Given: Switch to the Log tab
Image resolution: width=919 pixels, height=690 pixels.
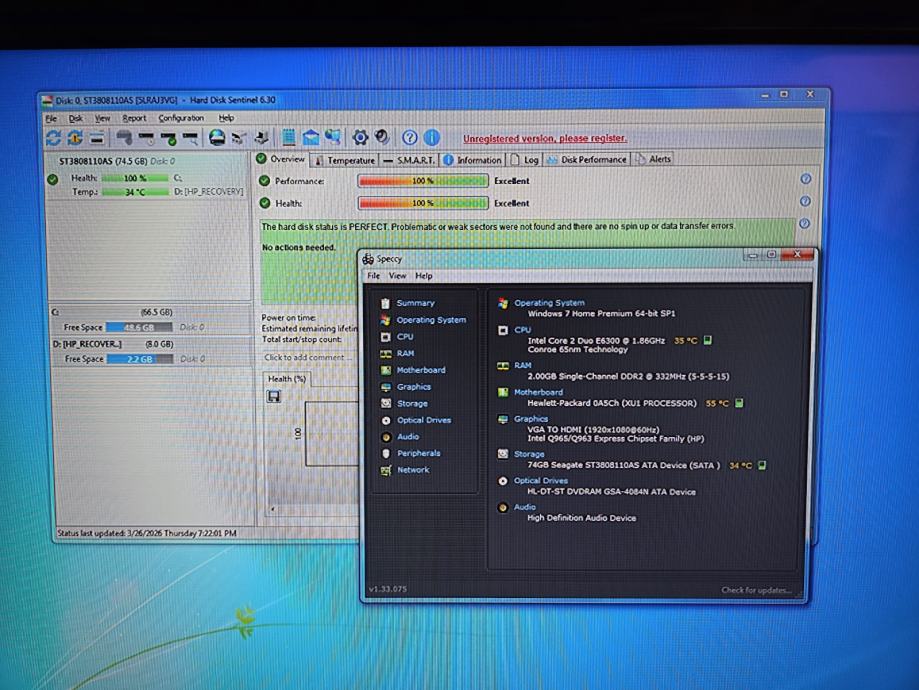Looking at the screenshot, I should tap(525, 159).
